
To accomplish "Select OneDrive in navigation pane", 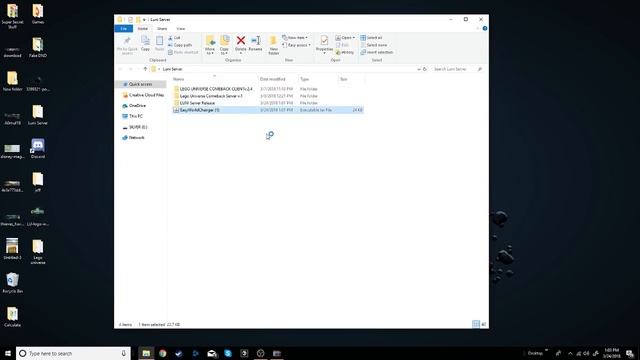I will tap(134, 106).
